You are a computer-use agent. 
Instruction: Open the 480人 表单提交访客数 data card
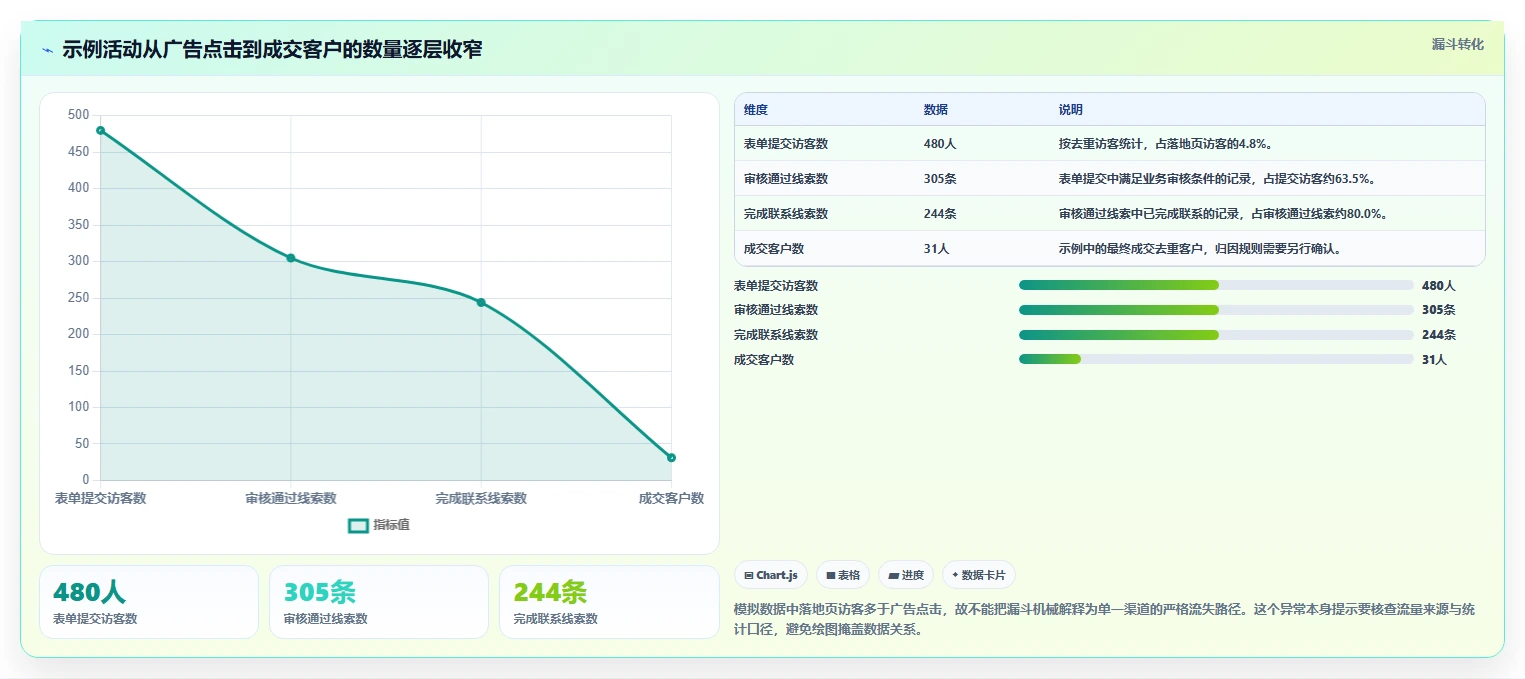149,602
